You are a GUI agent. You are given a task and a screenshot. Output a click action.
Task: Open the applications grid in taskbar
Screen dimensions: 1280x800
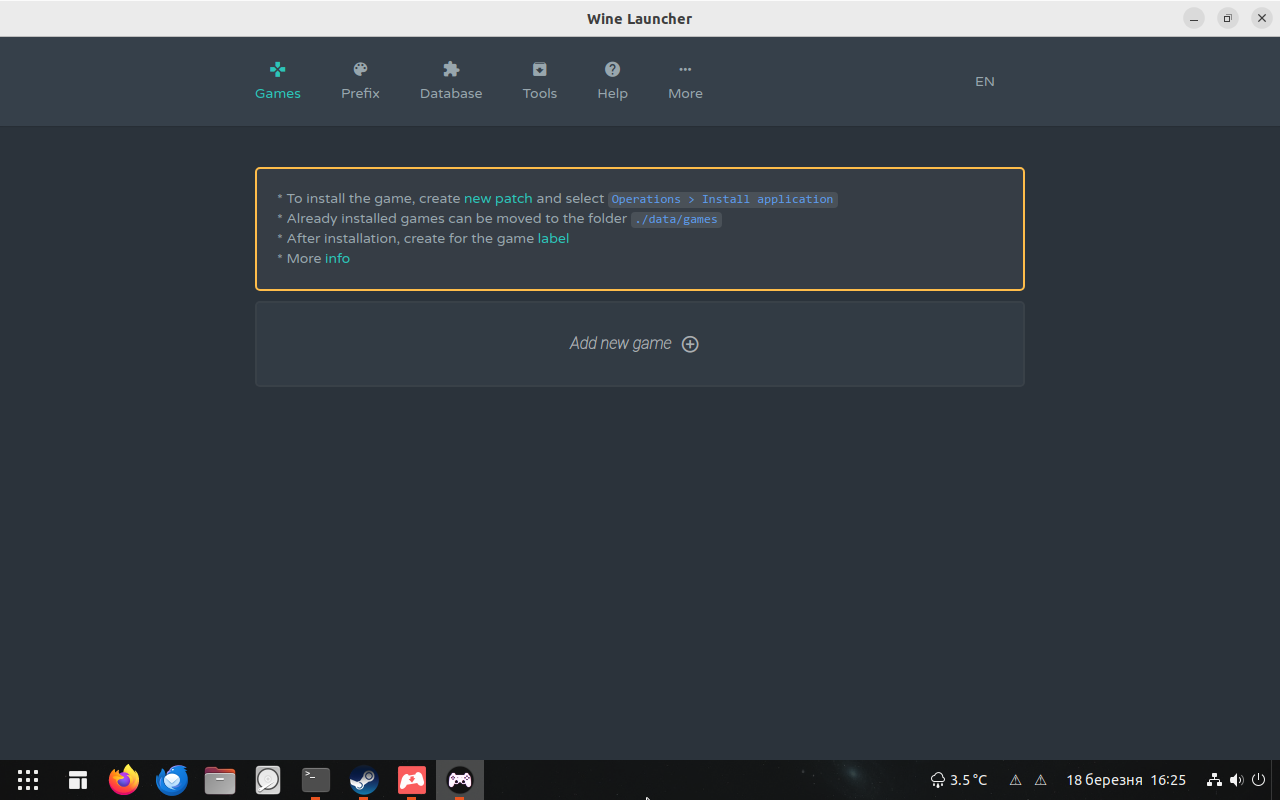pos(28,780)
